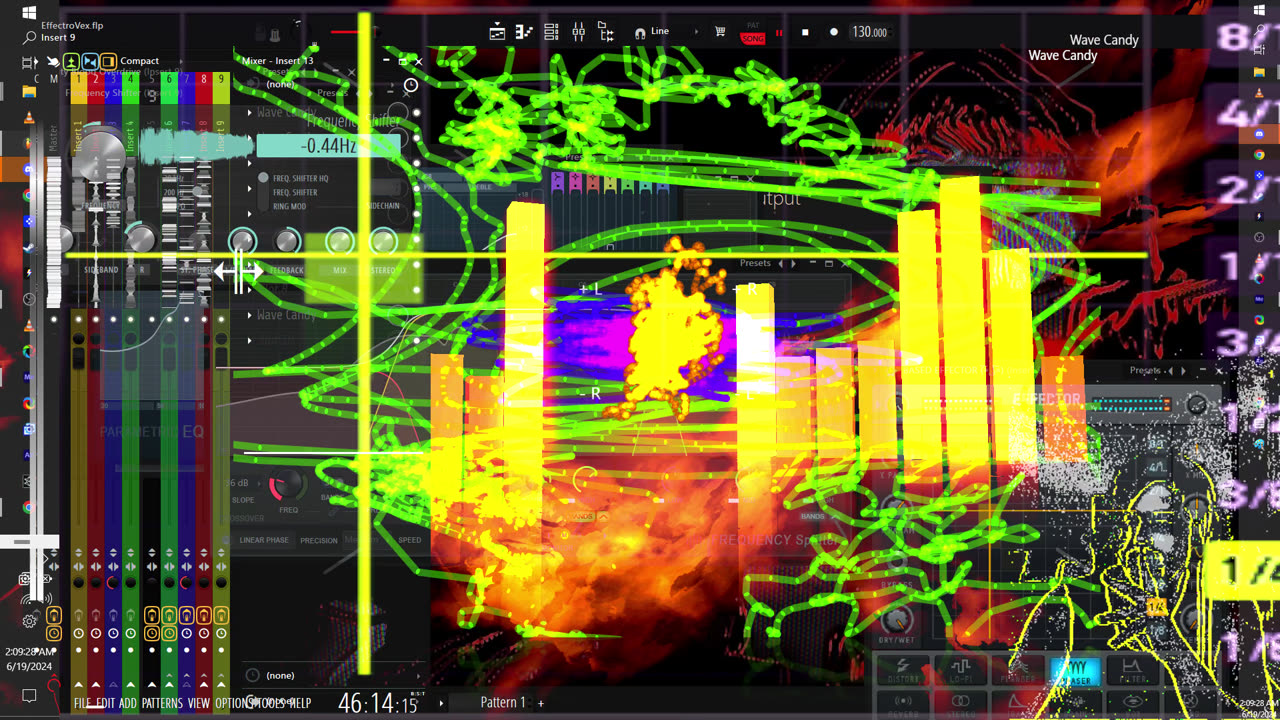Select mixer insert track 8 label
The width and height of the screenshot is (1280, 720).
[204, 137]
